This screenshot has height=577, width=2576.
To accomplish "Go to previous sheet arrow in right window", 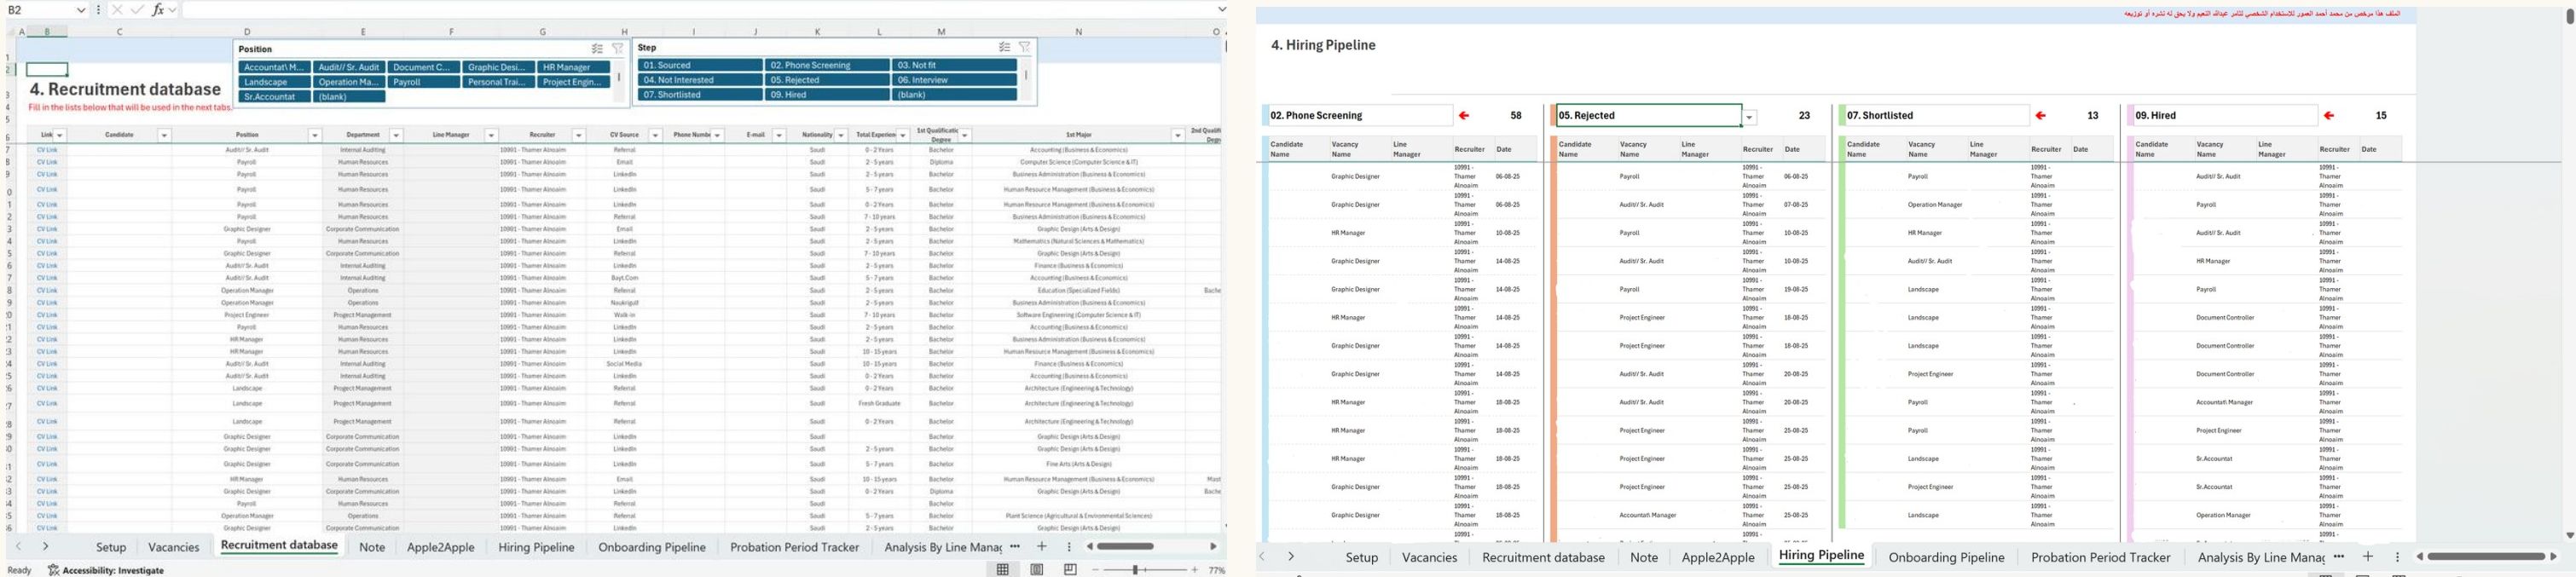I will coord(1263,556).
